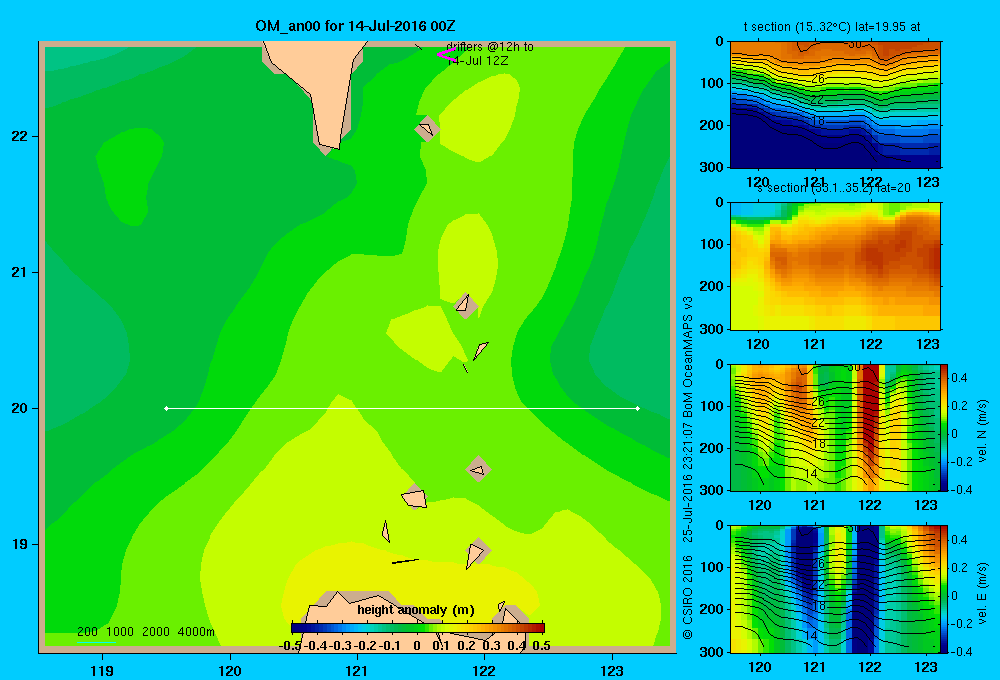Click the -0.5 tick label of the height colorbar
The image size is (1000, 680).
290,646
